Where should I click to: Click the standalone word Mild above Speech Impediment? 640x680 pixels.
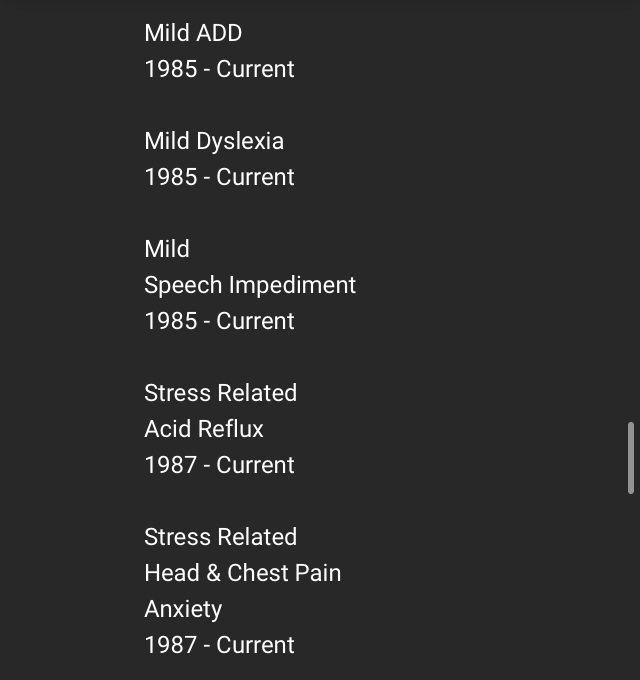click(x=167, y=249)
